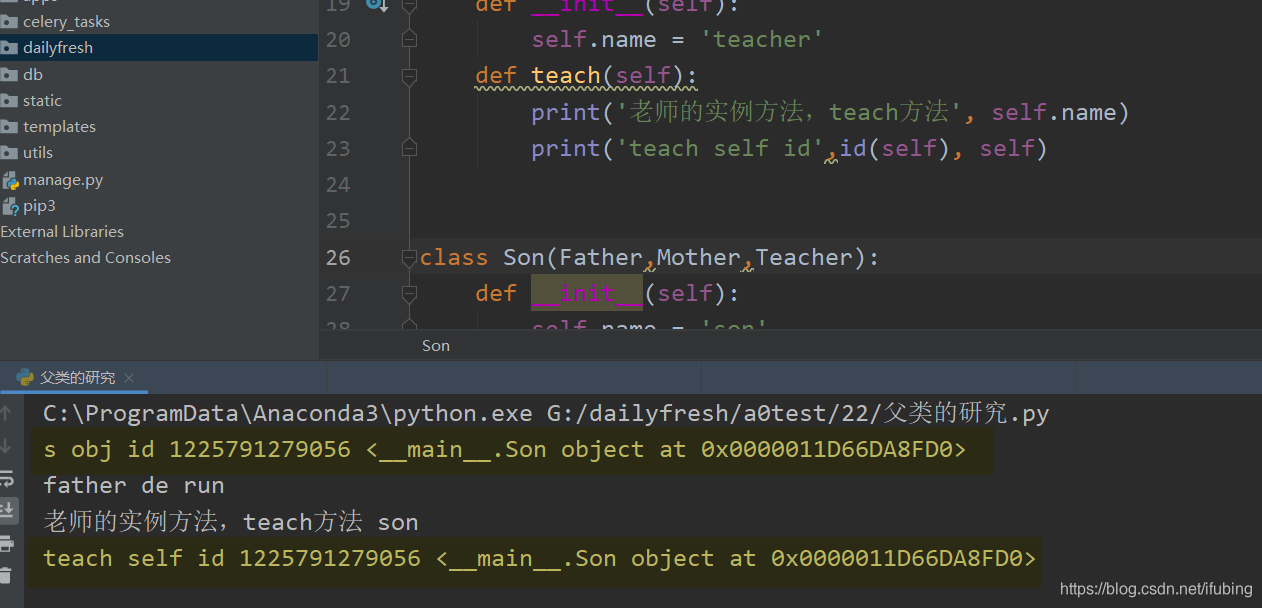Click the Son breadcrumb below the editor
Screen dimensions: 1262x608
pos(436,346)
